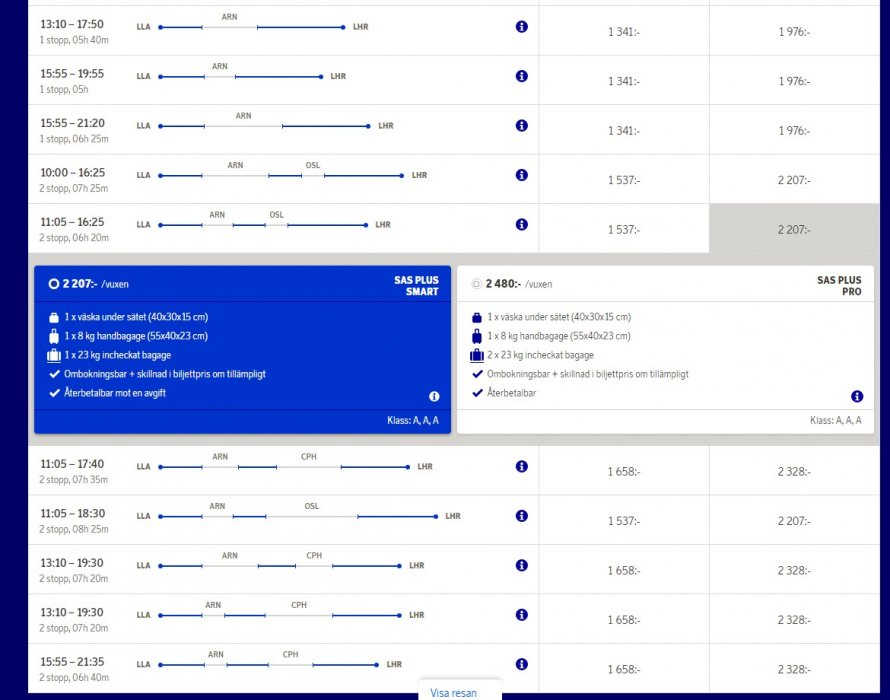Select the 2 480:- SAS Plus Pro radio button
Screen dimensions: 890x700
pyautogui.click(x=476, y=284)
